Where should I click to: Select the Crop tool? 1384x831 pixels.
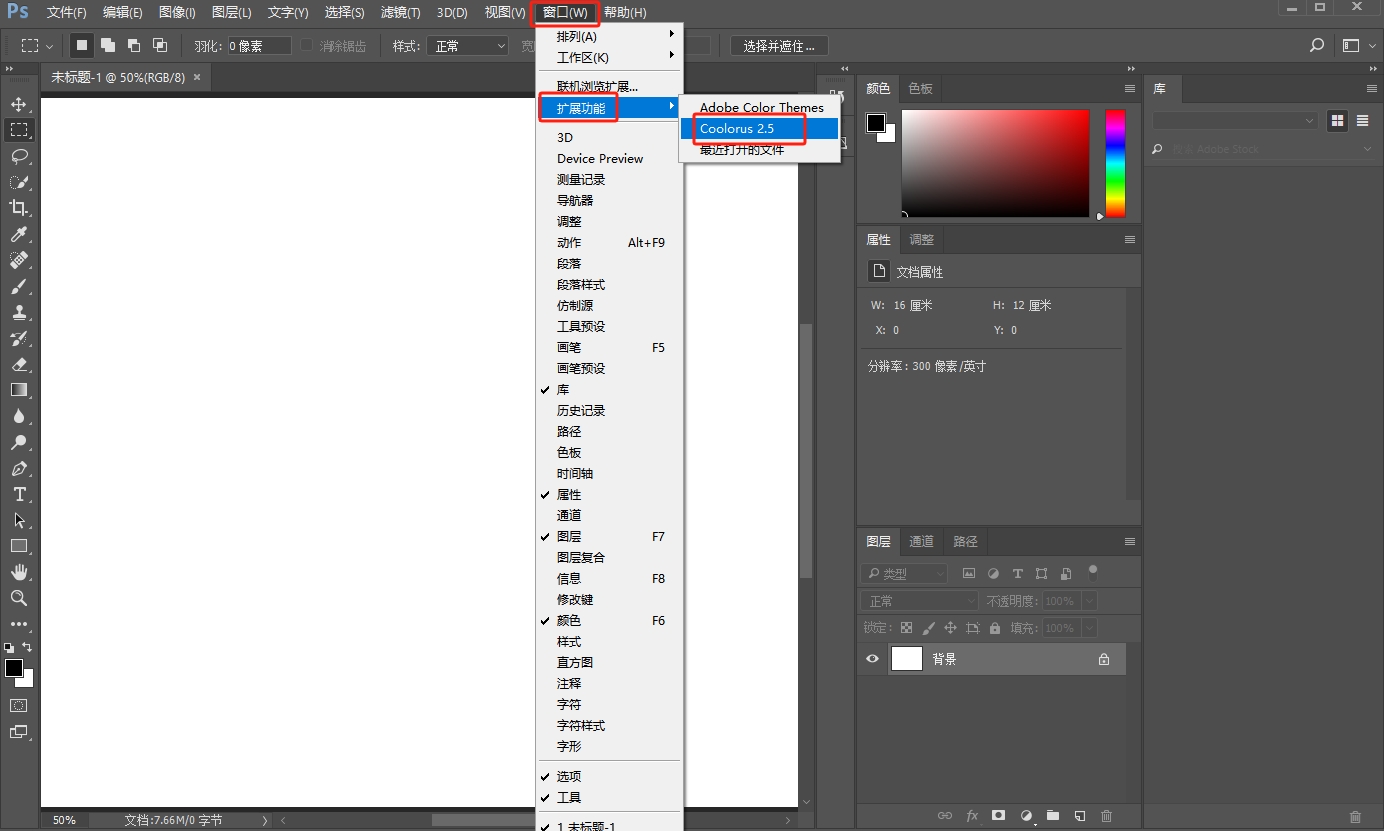point(18,208)
